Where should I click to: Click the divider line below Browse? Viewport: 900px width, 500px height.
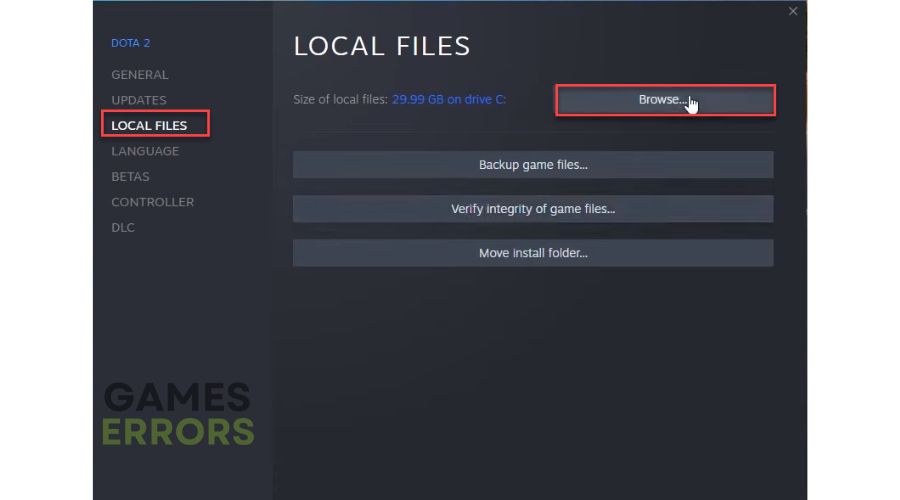(533, 133)
